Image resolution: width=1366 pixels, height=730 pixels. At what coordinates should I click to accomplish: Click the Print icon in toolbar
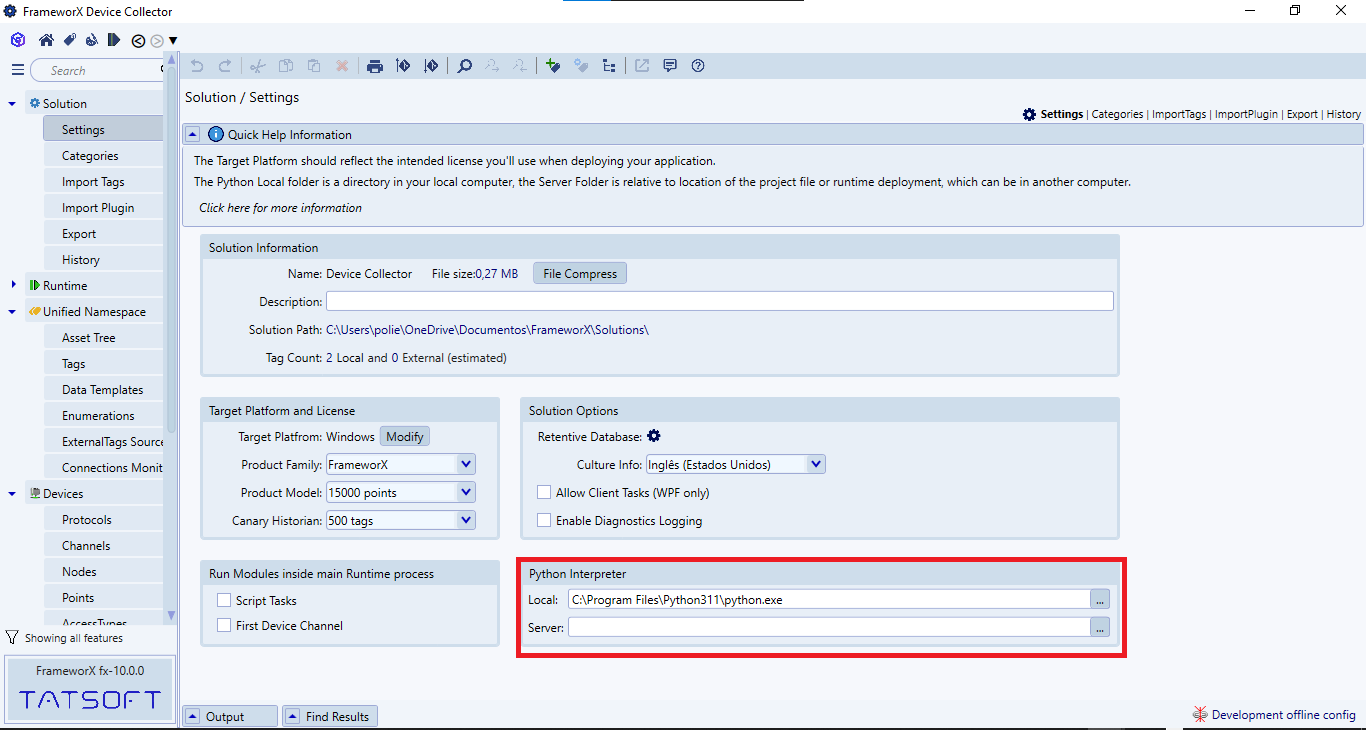point(375,66)
